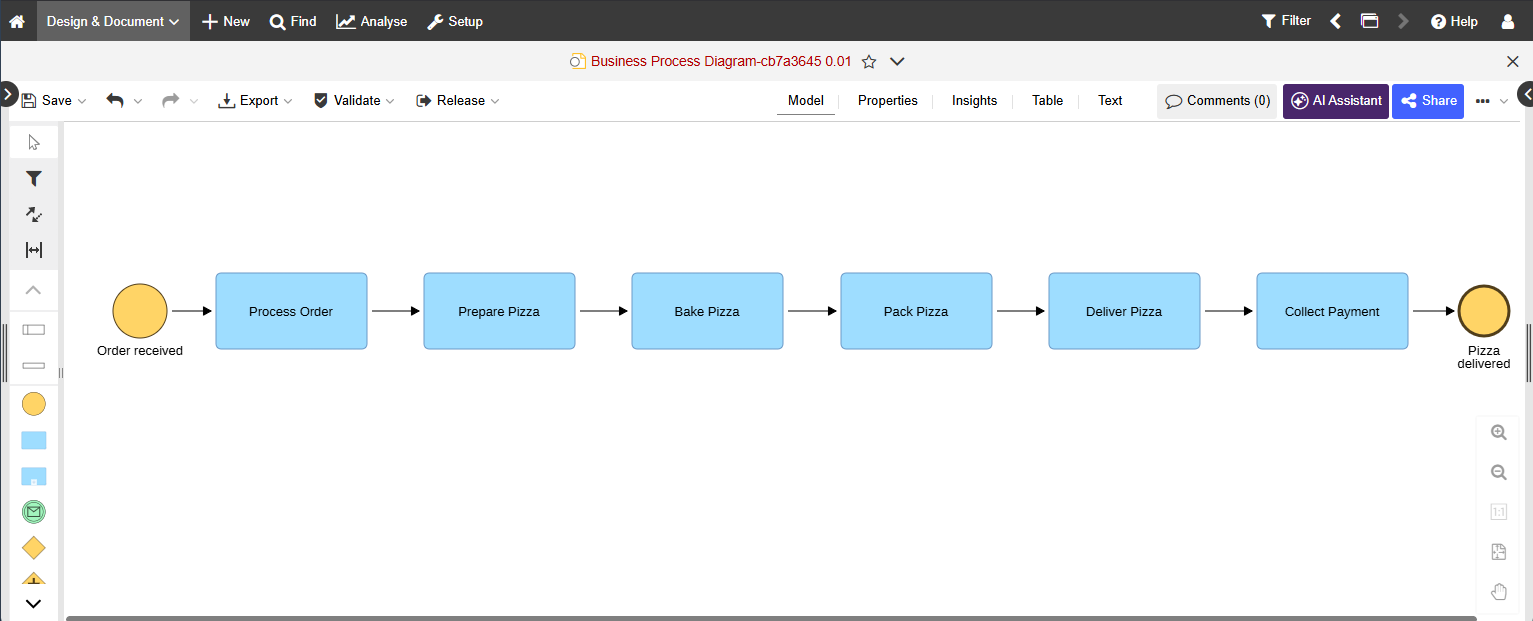This screenshot has height=621, width=1533.
Task: Select the pointer tool in the palette
Action: point(34,142)
